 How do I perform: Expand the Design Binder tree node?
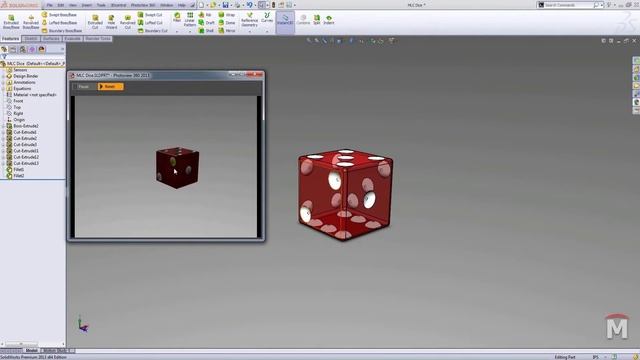point(4,76)
